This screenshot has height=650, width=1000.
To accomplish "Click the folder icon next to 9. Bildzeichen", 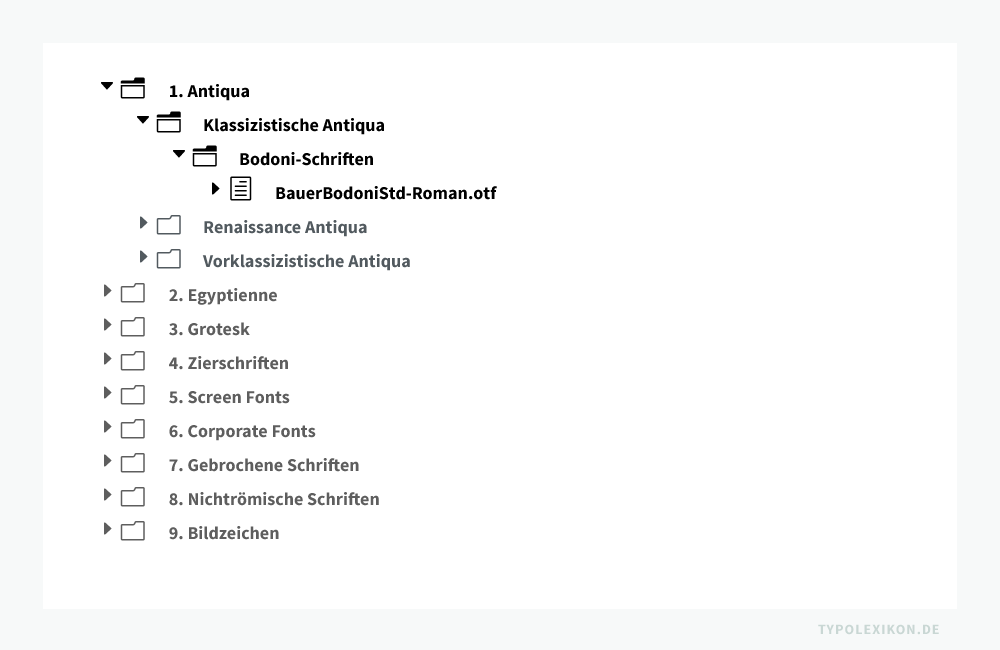I will 133,531.
